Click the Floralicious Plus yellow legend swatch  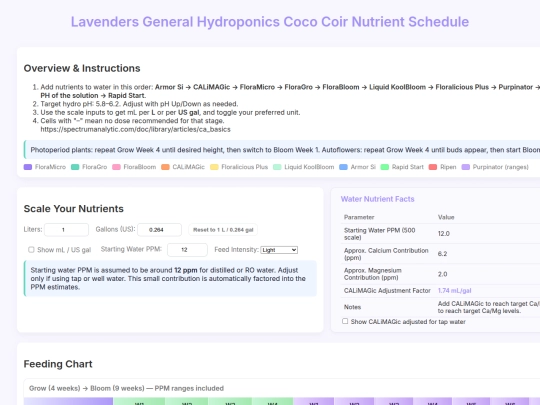tap(214, 167)
